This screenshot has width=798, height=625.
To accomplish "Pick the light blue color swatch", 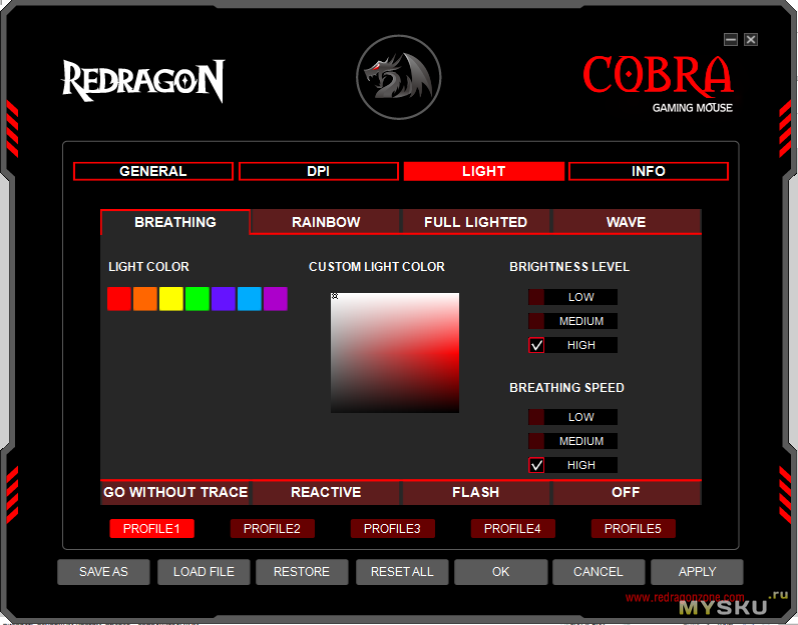I will [x=249, y=299].
